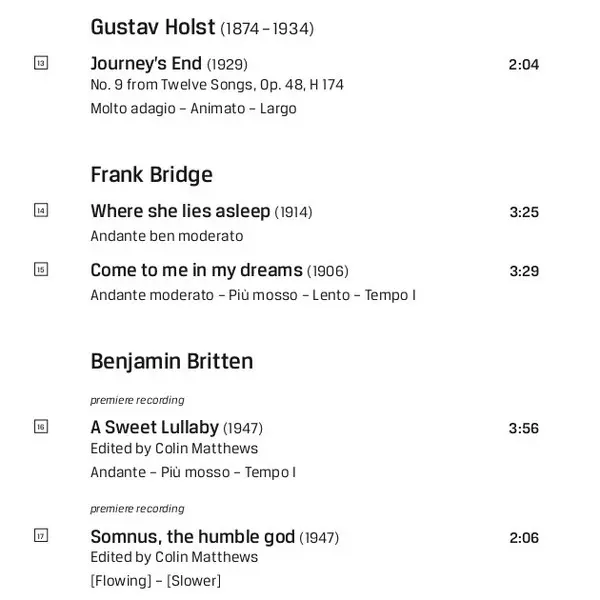Click the track 13 number box icon
This screenshot has width=600, height=600.
(x=41, y=63)
